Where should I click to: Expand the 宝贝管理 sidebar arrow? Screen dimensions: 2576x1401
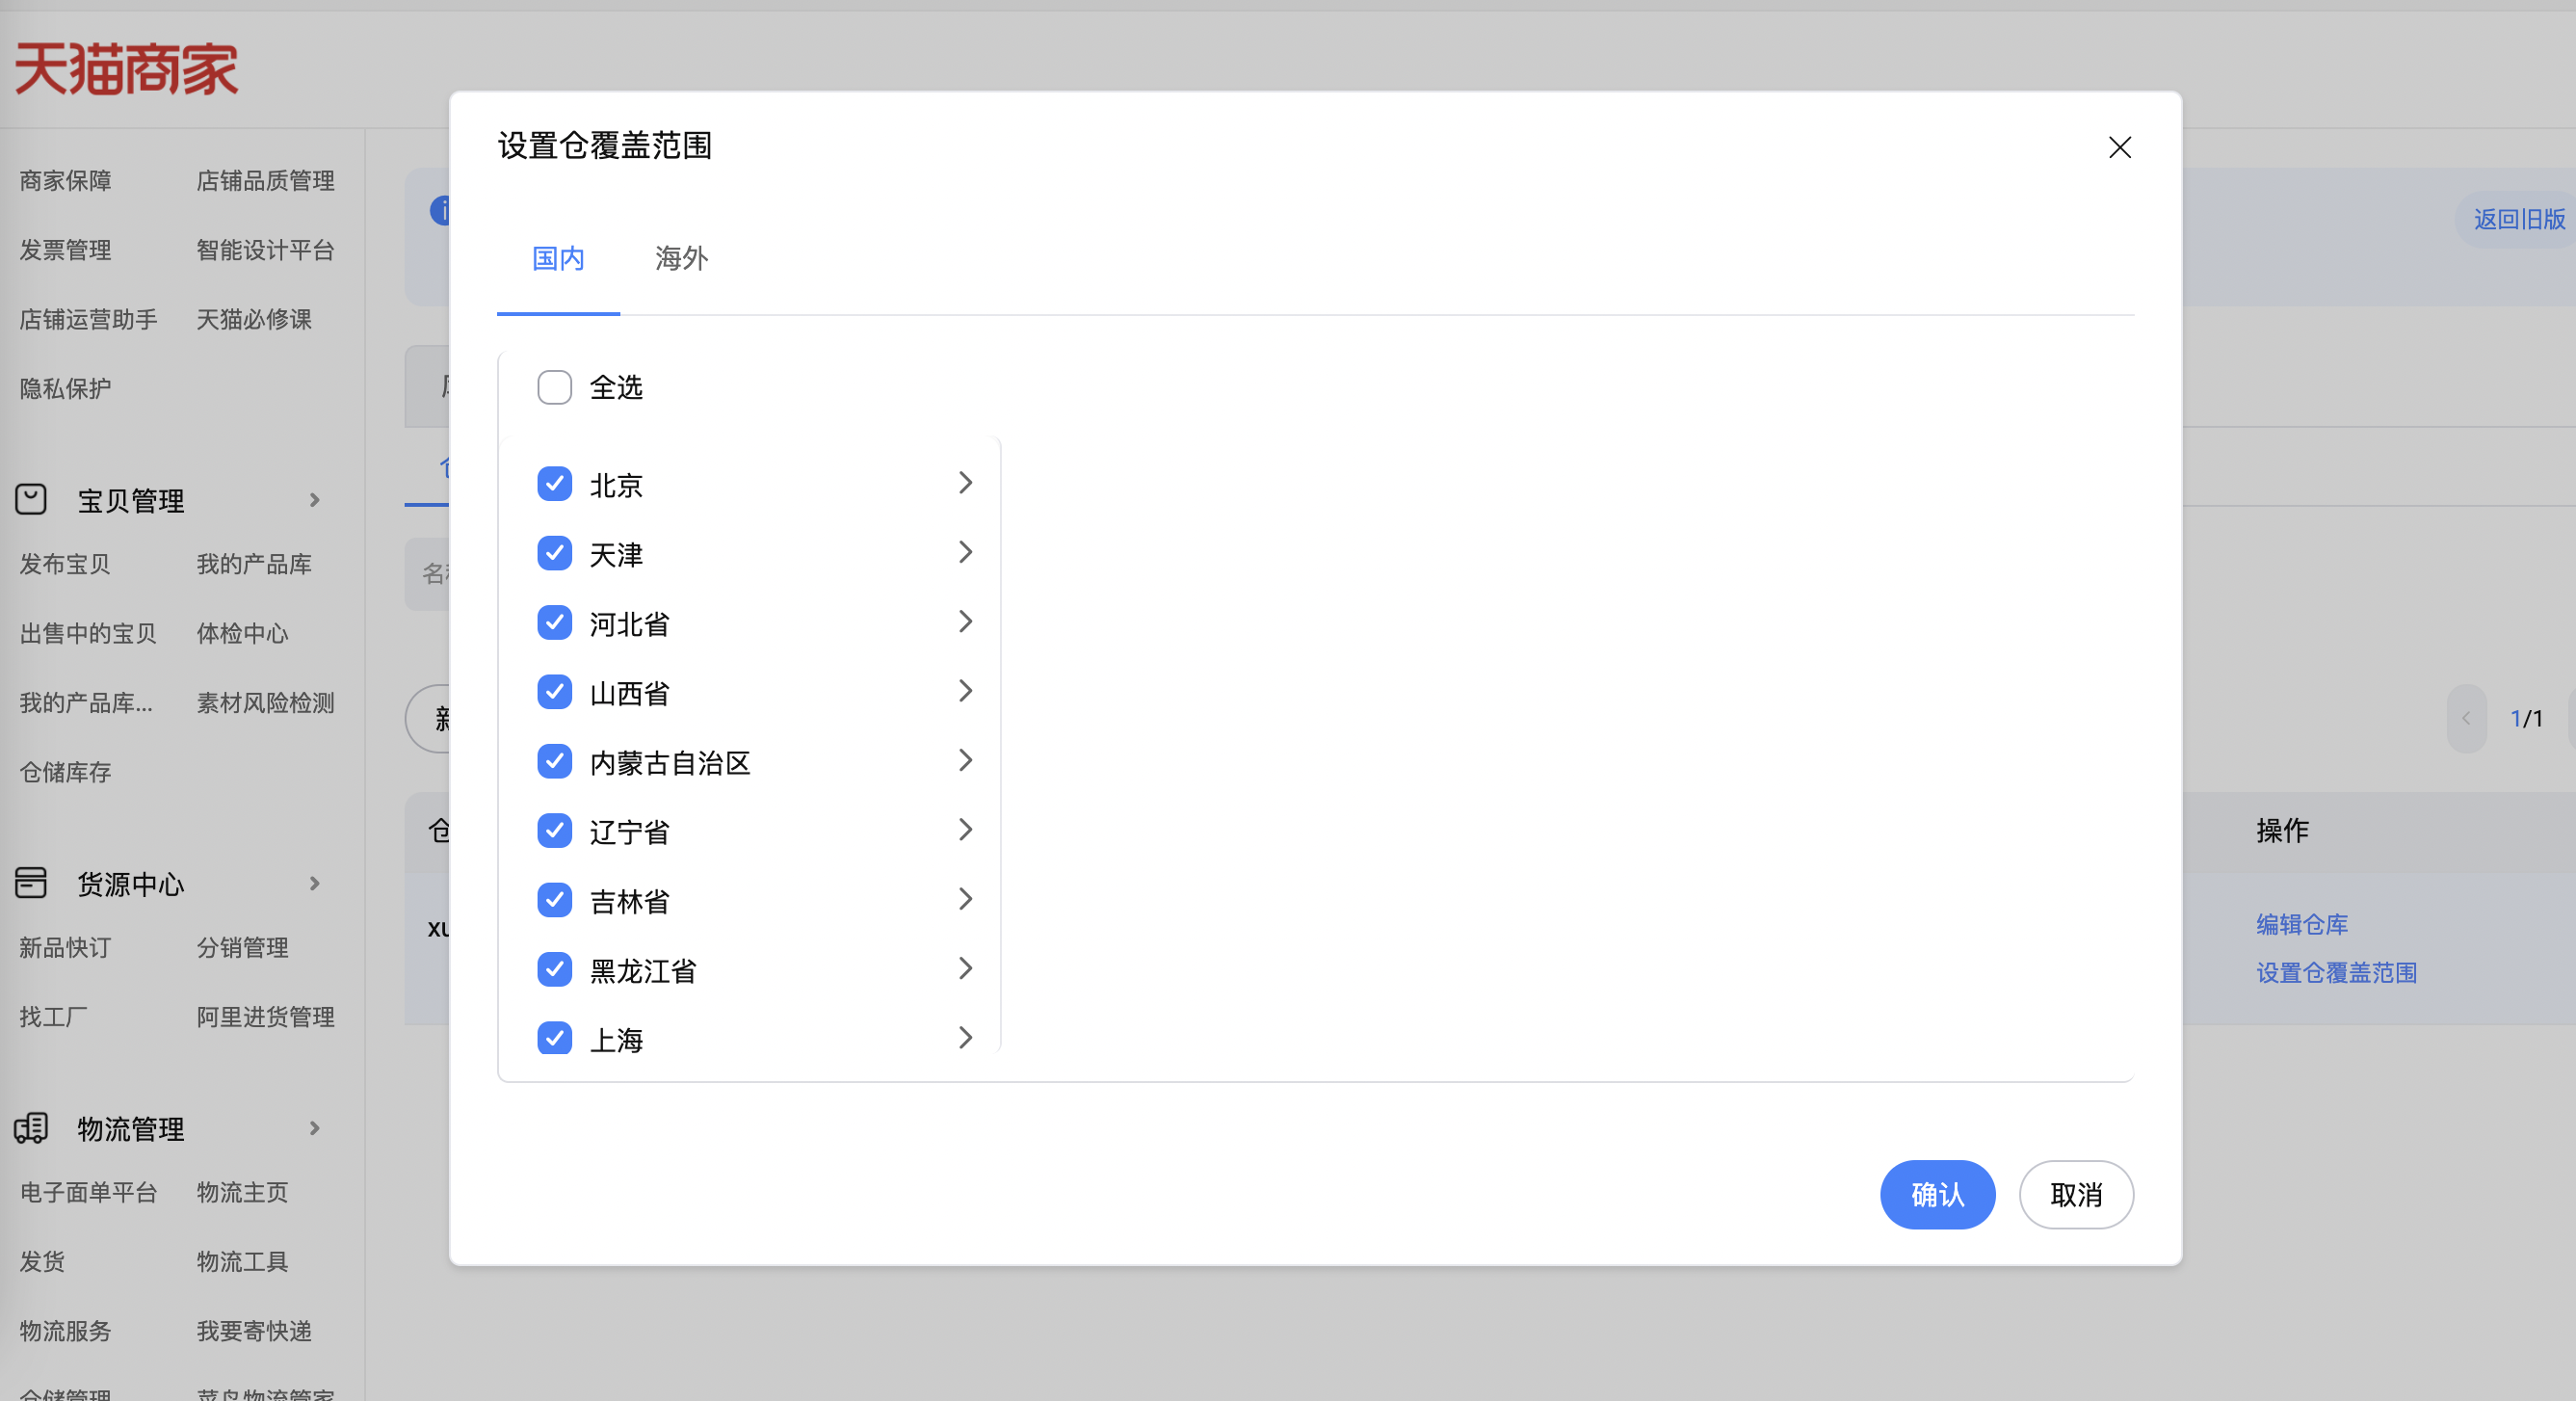click(x=314, y=500)
